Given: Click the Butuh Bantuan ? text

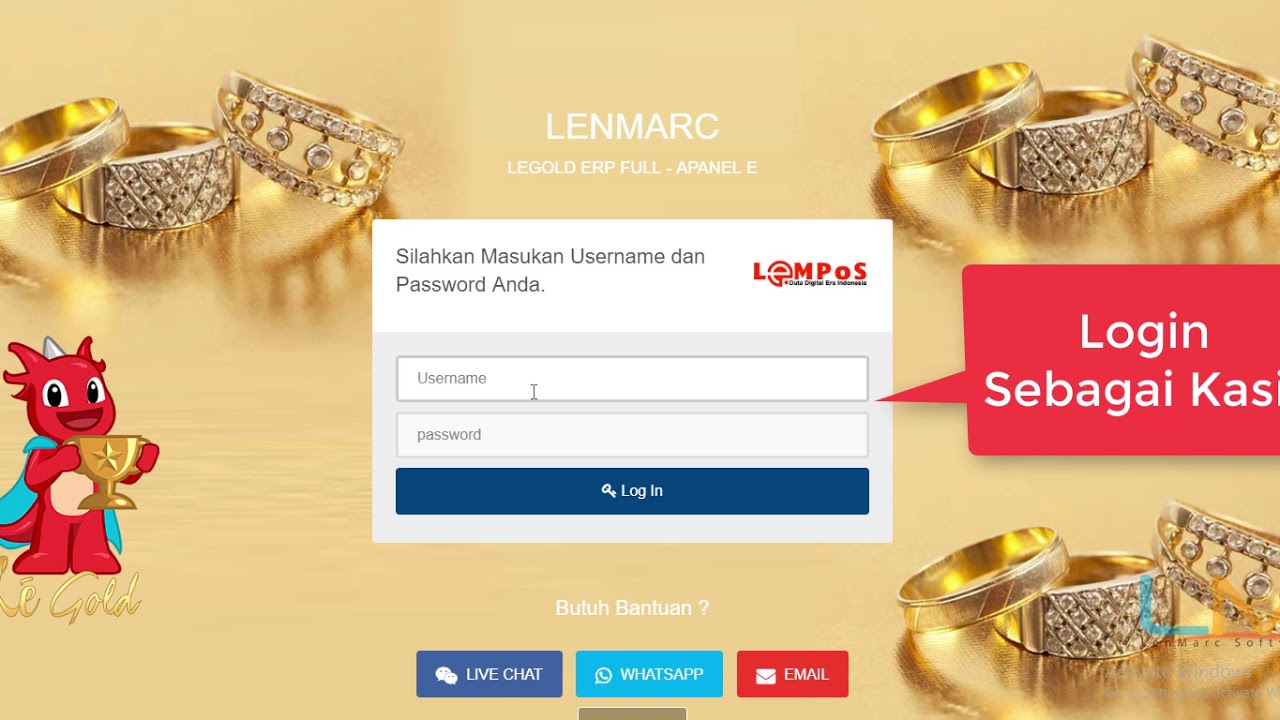Looking at the screenshot, I should pyautogui.click(x=632, y=608).
